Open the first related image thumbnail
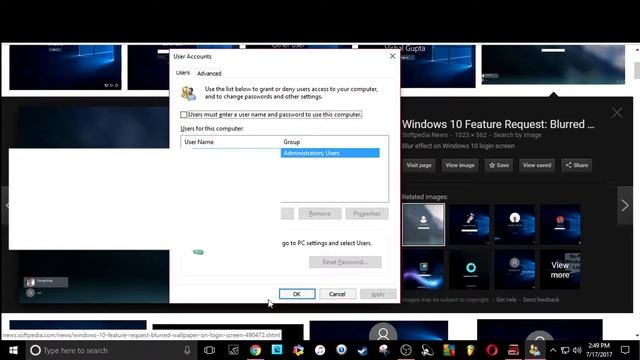 coord(423,225)
